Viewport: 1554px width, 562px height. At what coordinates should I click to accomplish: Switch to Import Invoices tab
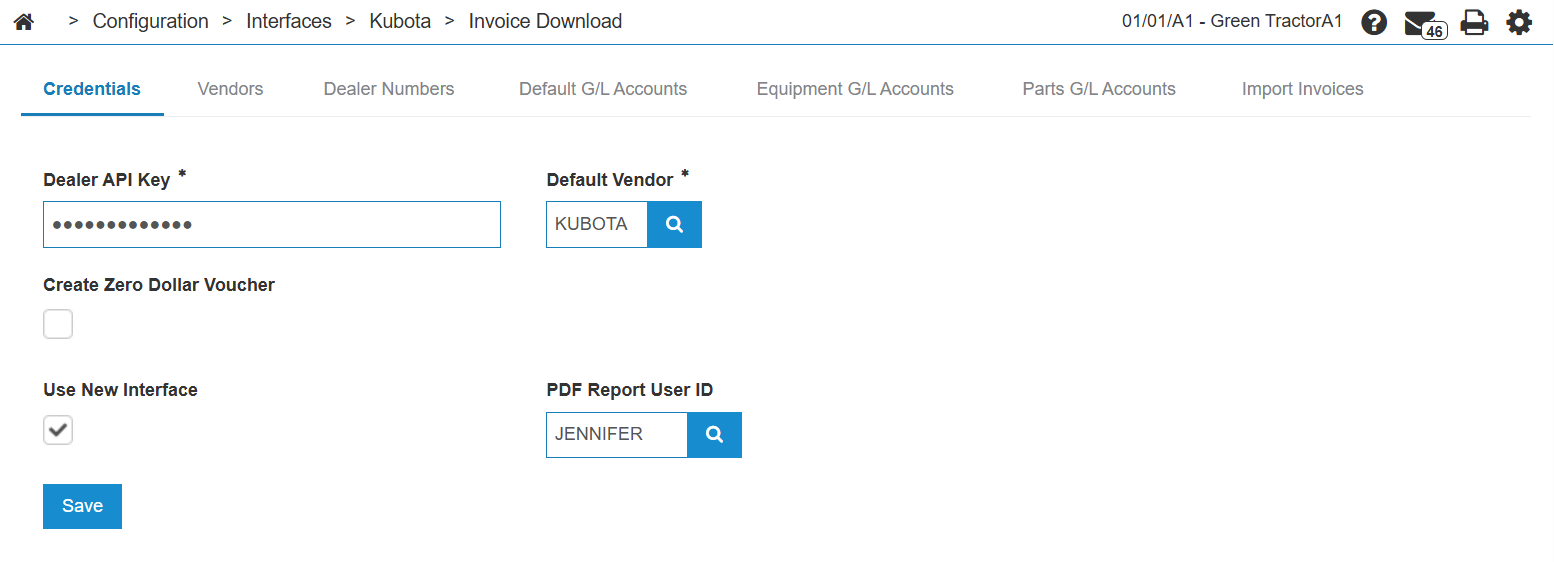[1303, 89]
